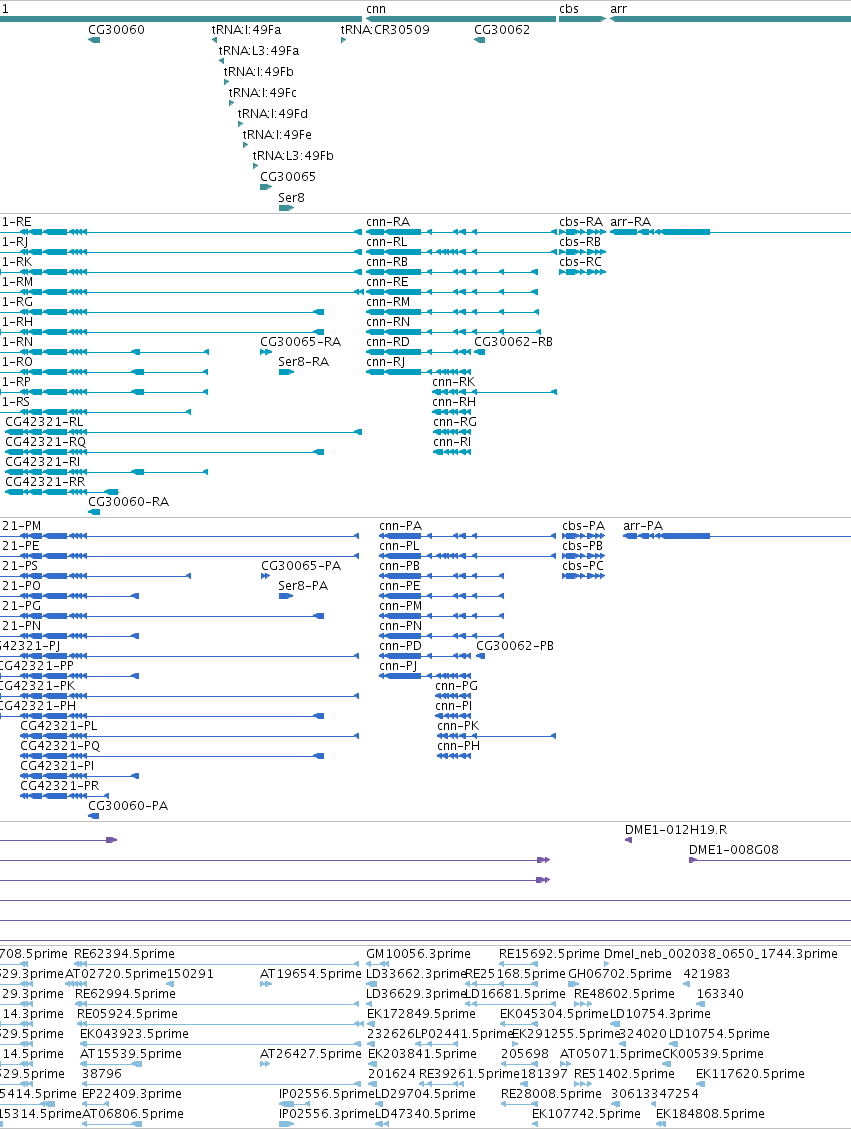Image resolution: width=851 pixels, height=1129 pixels.
Task: Click the CG30062-PB protein label
Action: tap(515, 646)
